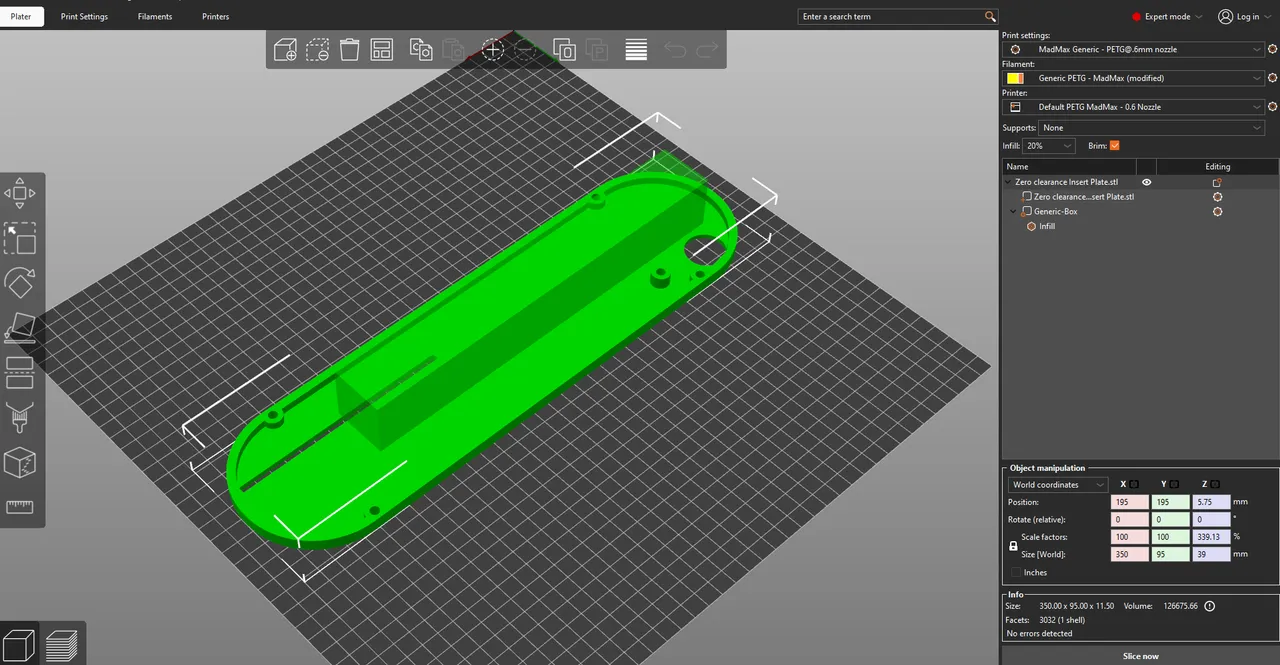Activate the Rotate tool
This screenshot has width=1280, height=665.
pyautogui.click(x=20, y=283)
